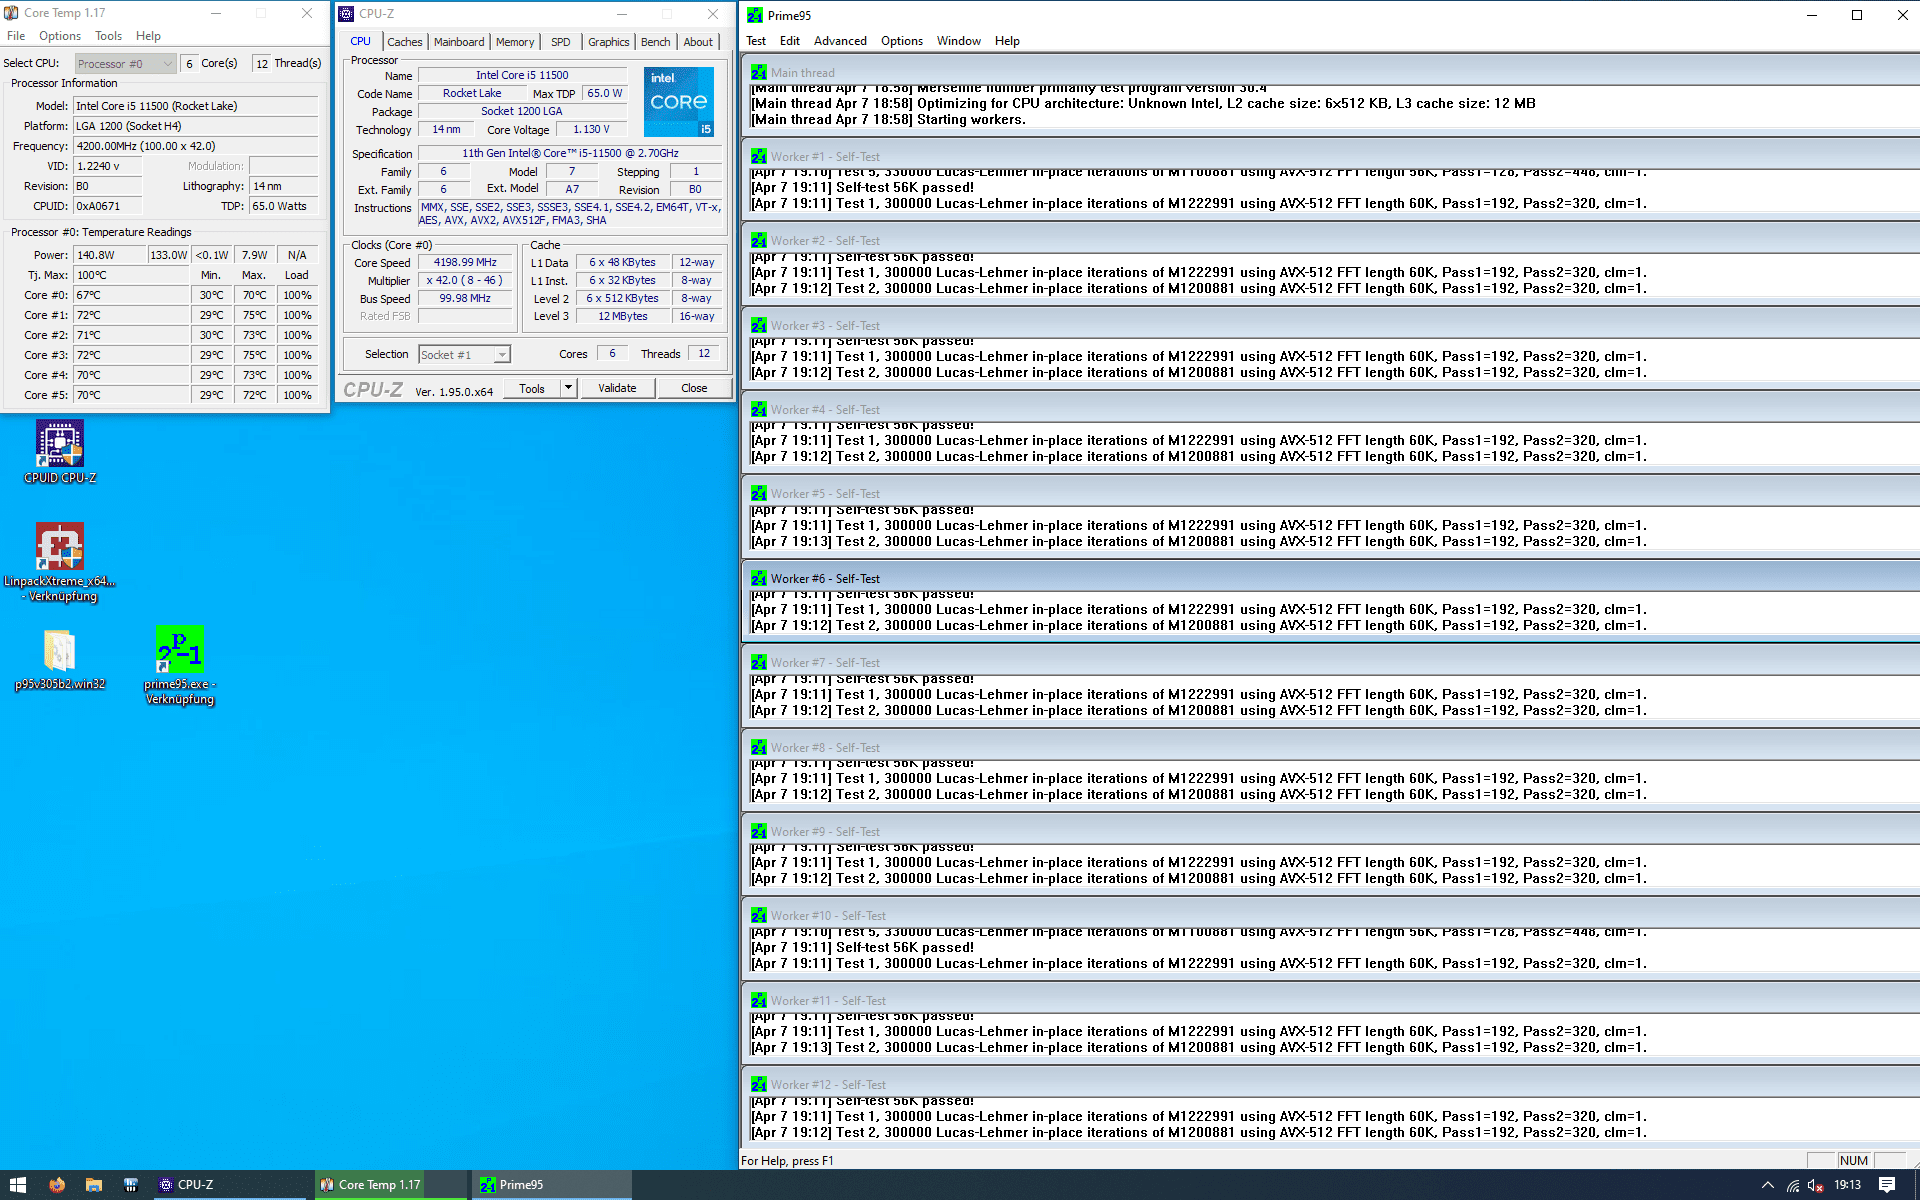Switch to the SPD tab in CPU-Z
1920x1200 pixels.
tap(561, 42)
